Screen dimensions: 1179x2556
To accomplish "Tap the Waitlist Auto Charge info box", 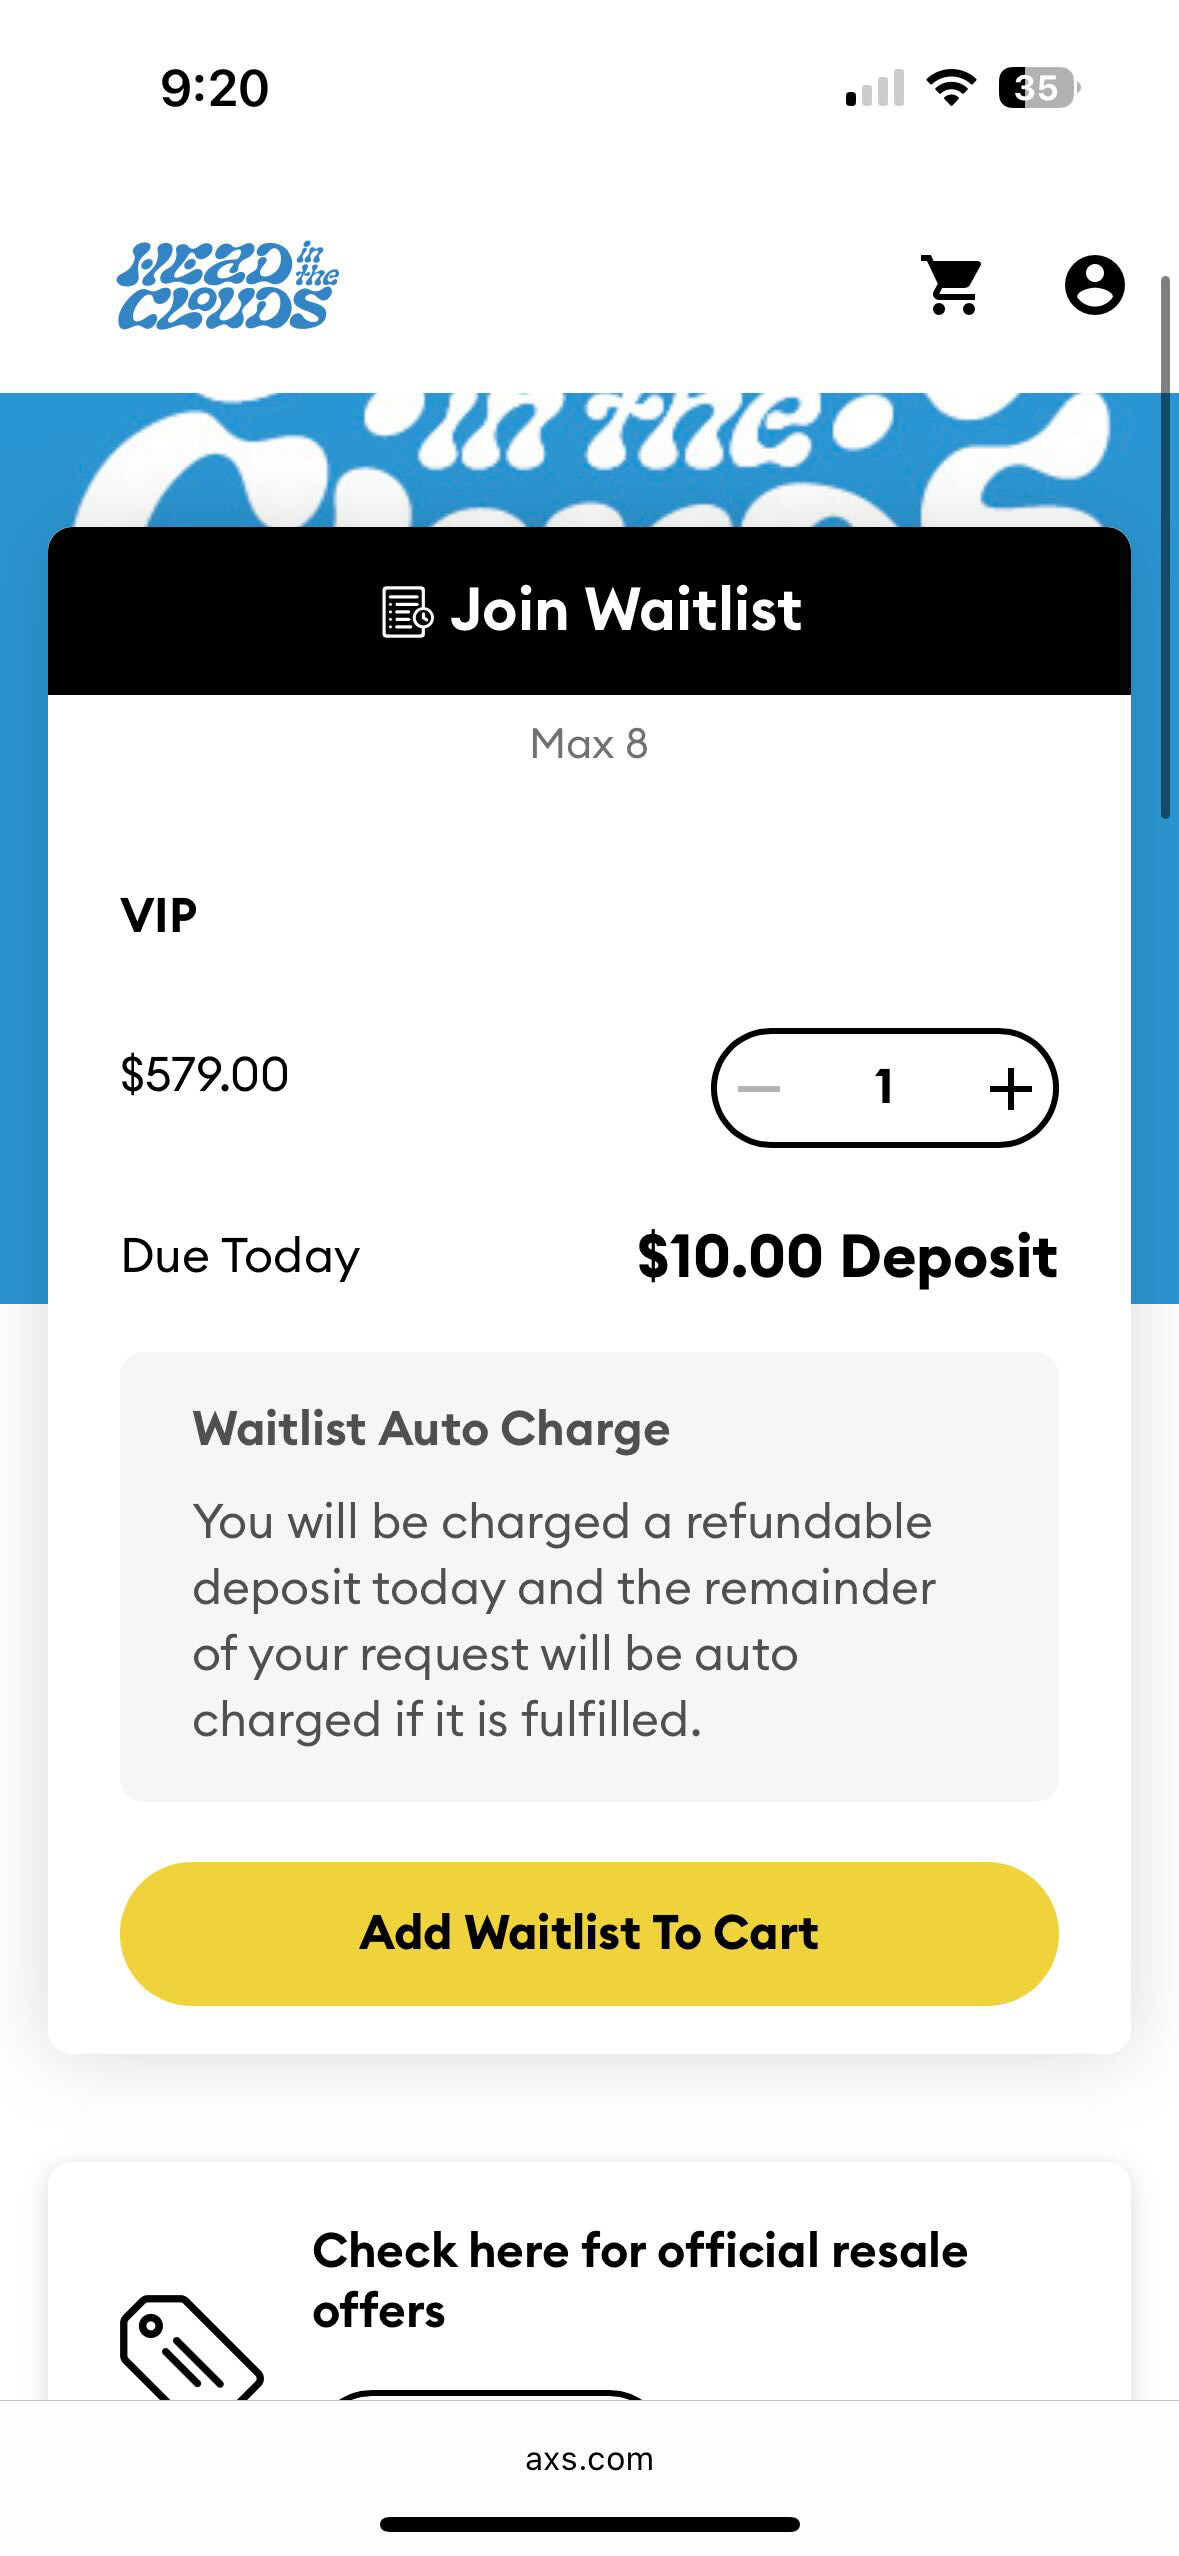I will 589,1576.
